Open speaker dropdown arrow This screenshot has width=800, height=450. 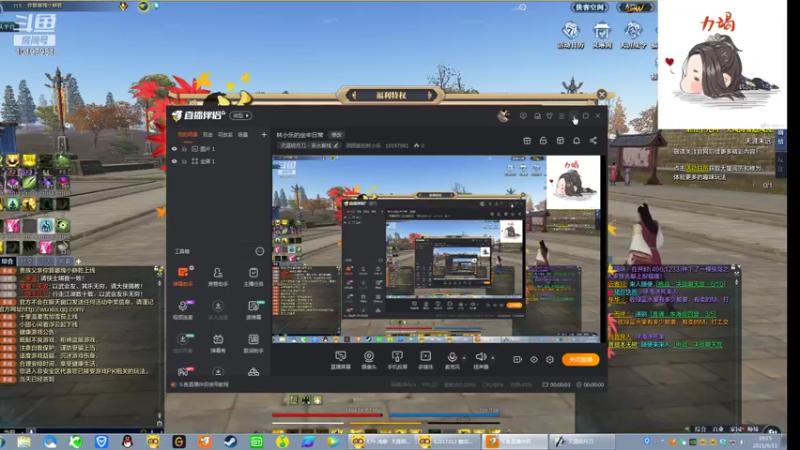coord(493,358)
